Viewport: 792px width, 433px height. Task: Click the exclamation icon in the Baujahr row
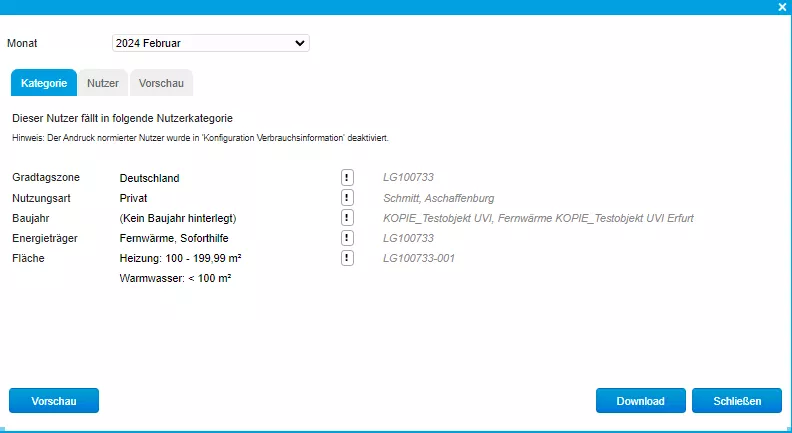pyautogui.click(x=347, y=218)
